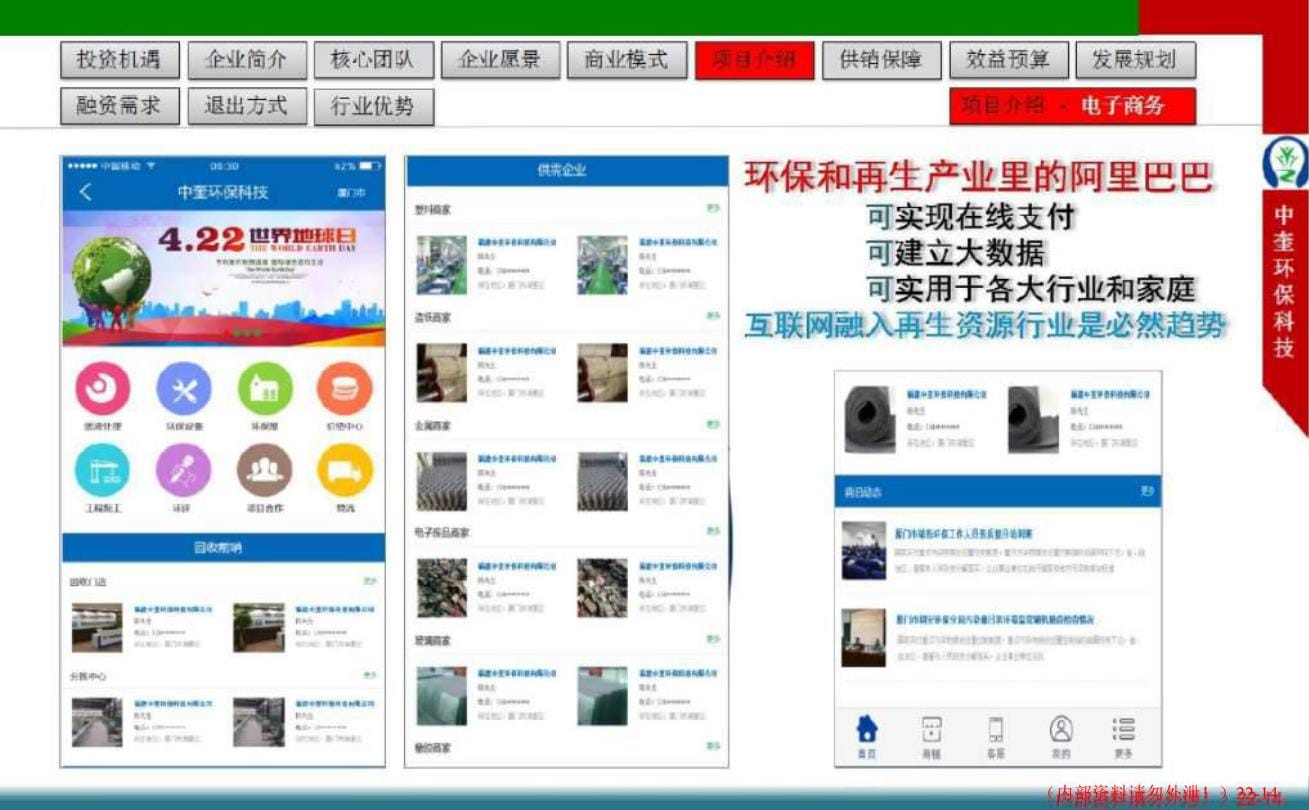This screenshot has height=810, width=1309.
Task: Open the 企业愿景 section
Action: click(x=500, y=60)
